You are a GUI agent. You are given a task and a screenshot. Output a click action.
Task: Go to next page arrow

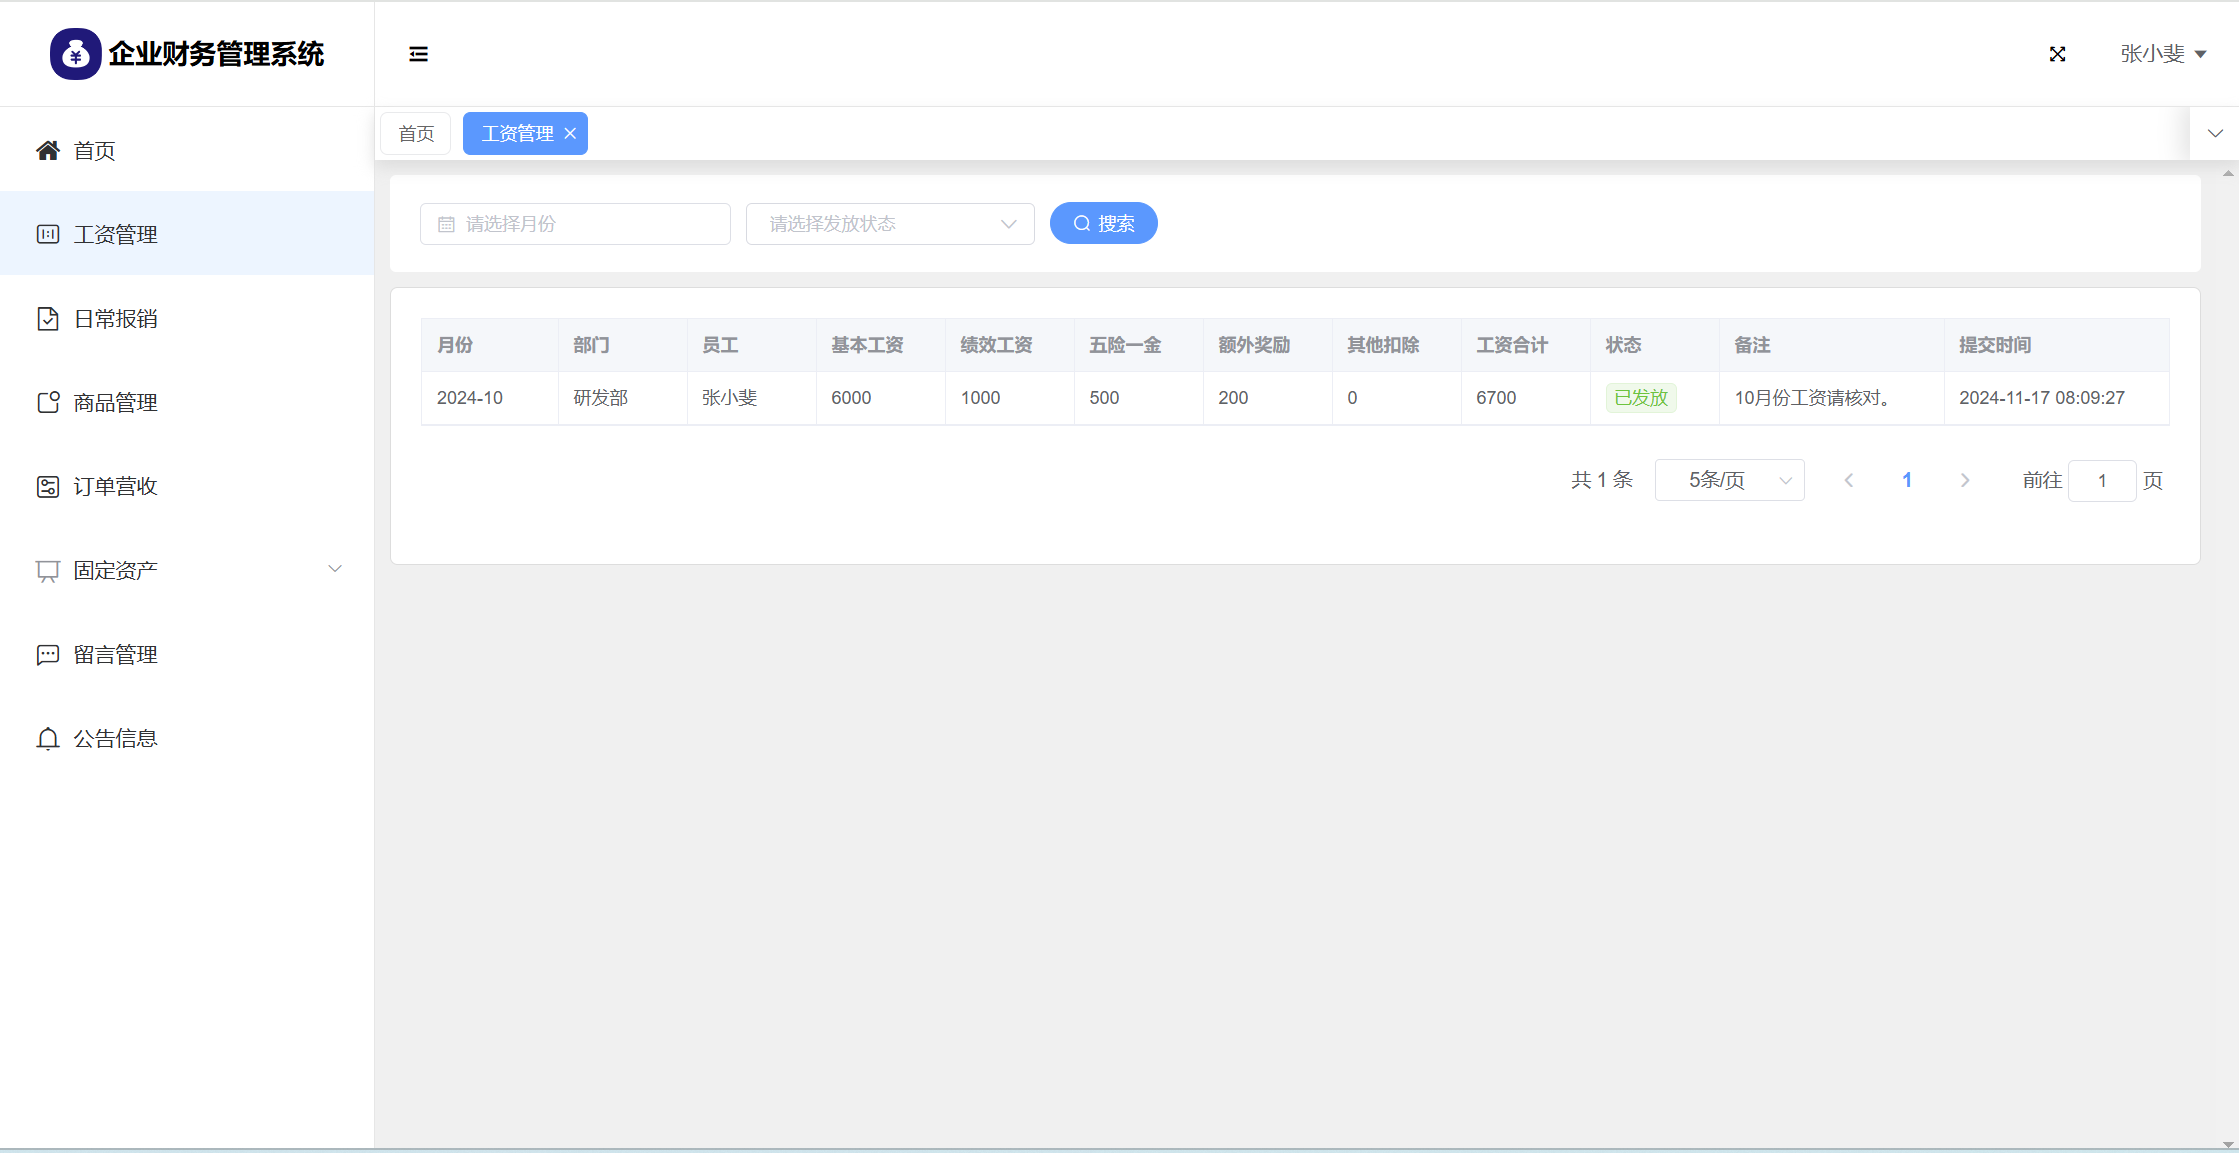pyautogui.click(x=1964, y=481)
